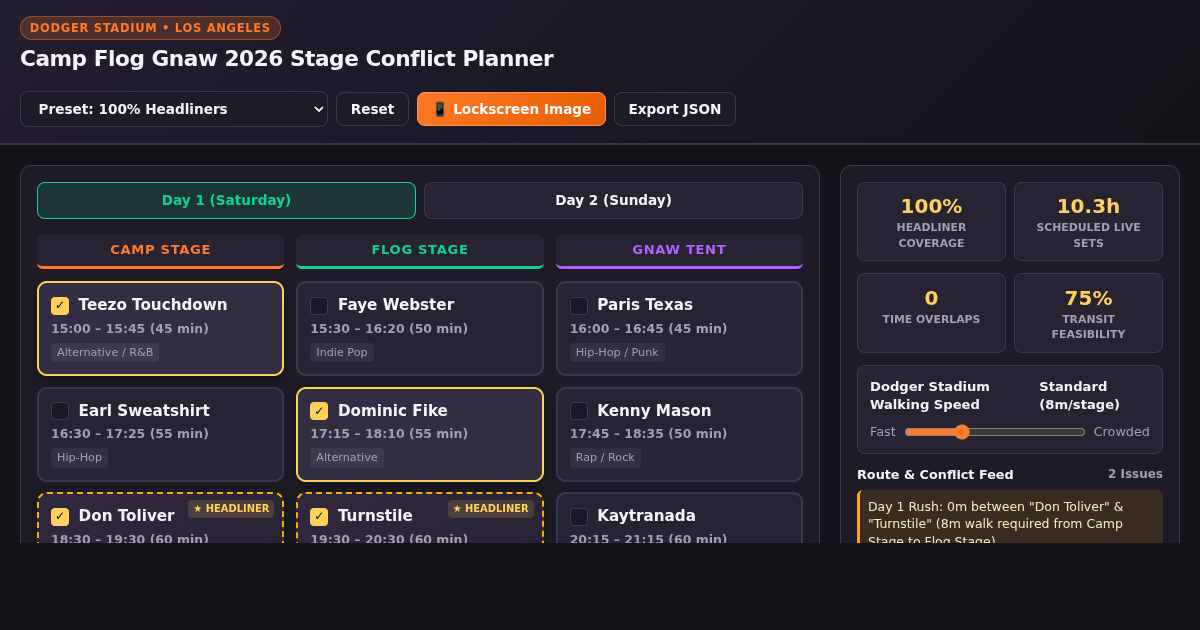1200x630 pixels.
Task: Click the 10.3h Scheduled Live Sets stat
Action: coord(1088,221)
